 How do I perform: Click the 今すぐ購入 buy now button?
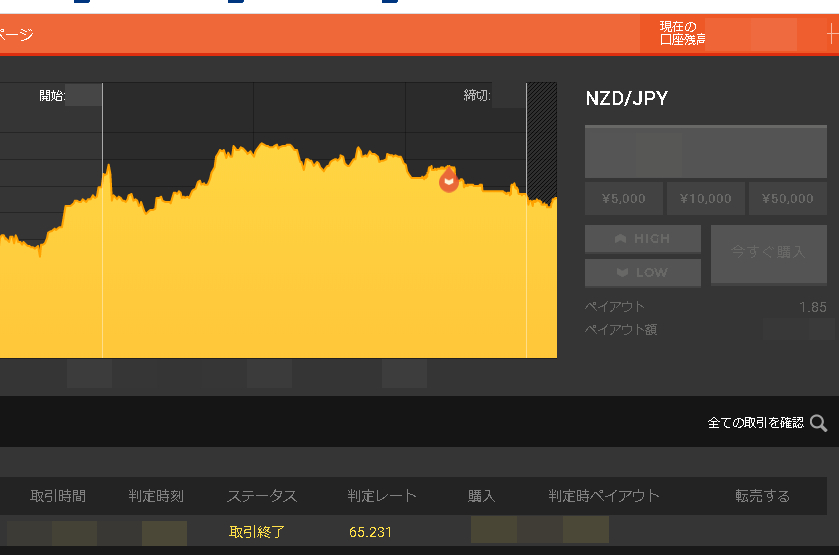pyautogui.click(x=768, y=254)
